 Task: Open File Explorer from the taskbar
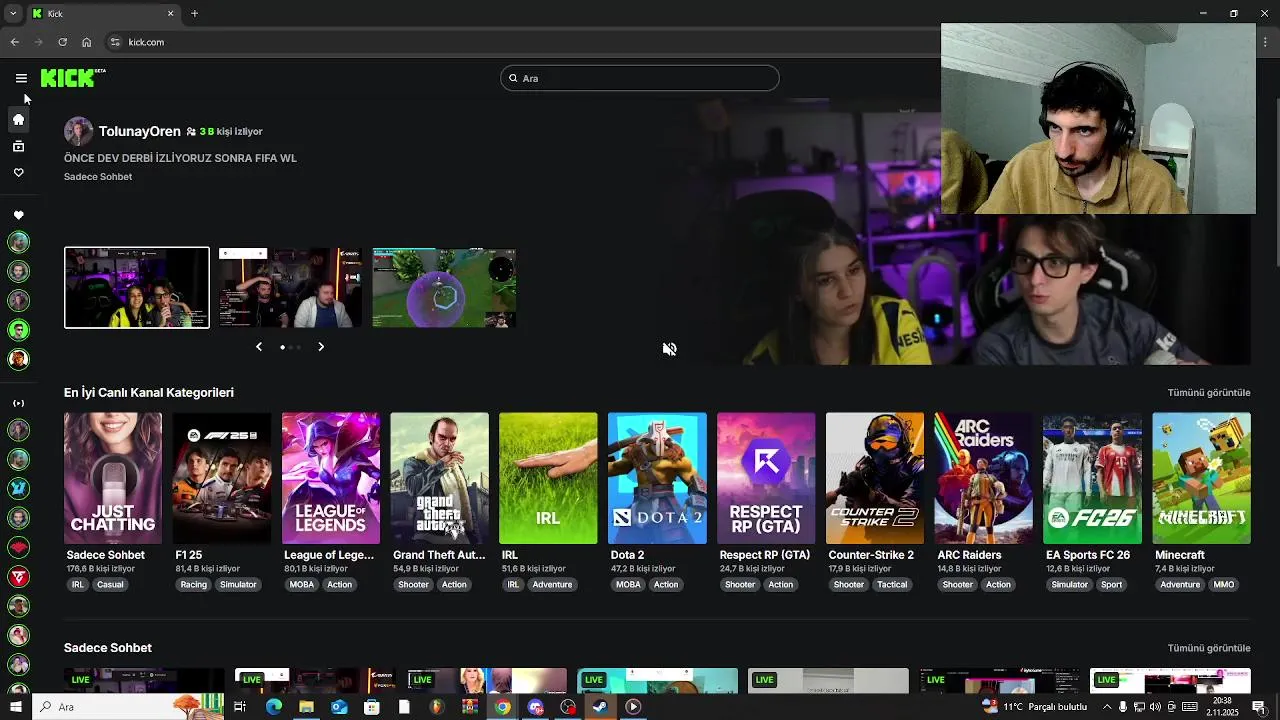click(306, 707)
